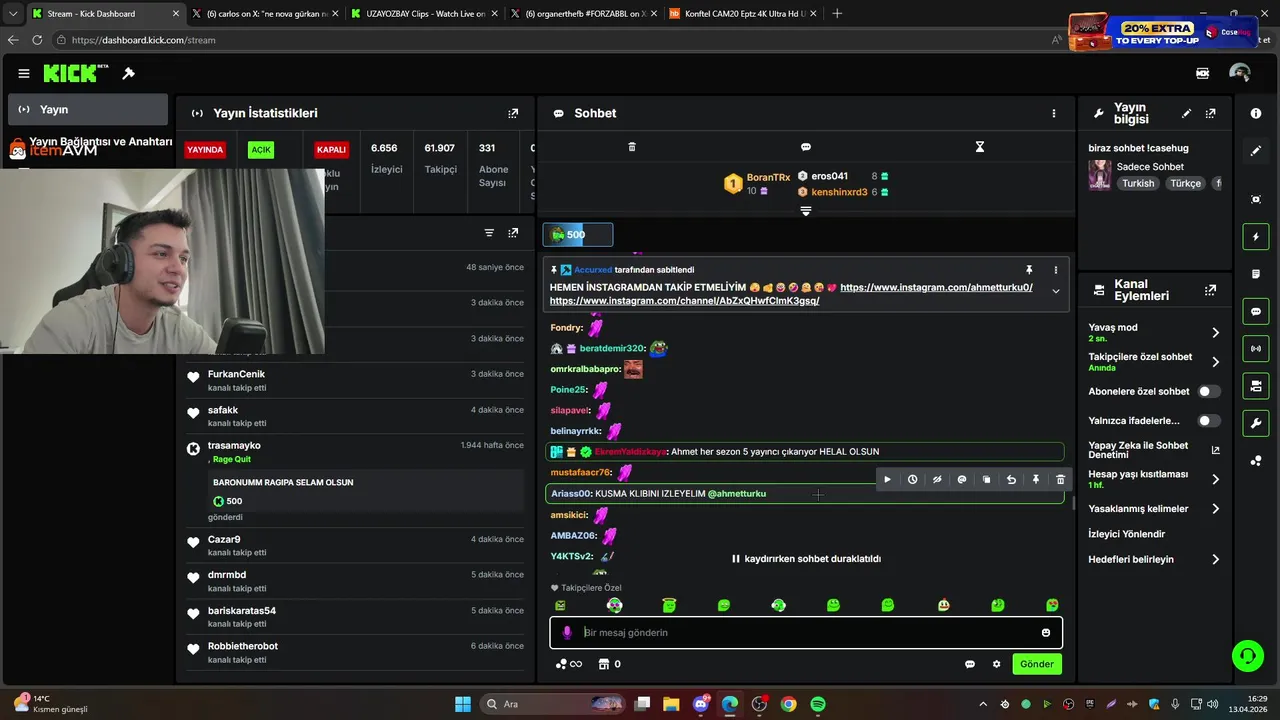Switch to UZAYOZBAY Clips browser tab
1280x720 pixels.
pos(425,14)
